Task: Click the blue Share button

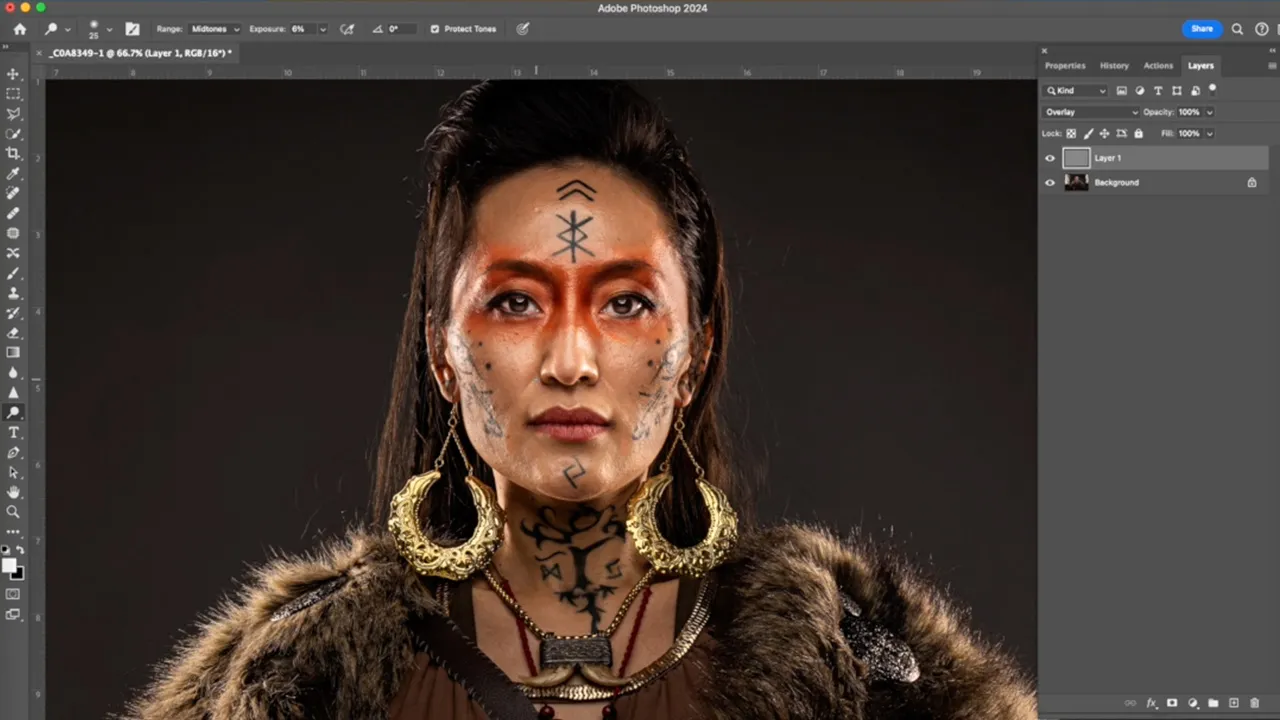Action: [1201, 29]
